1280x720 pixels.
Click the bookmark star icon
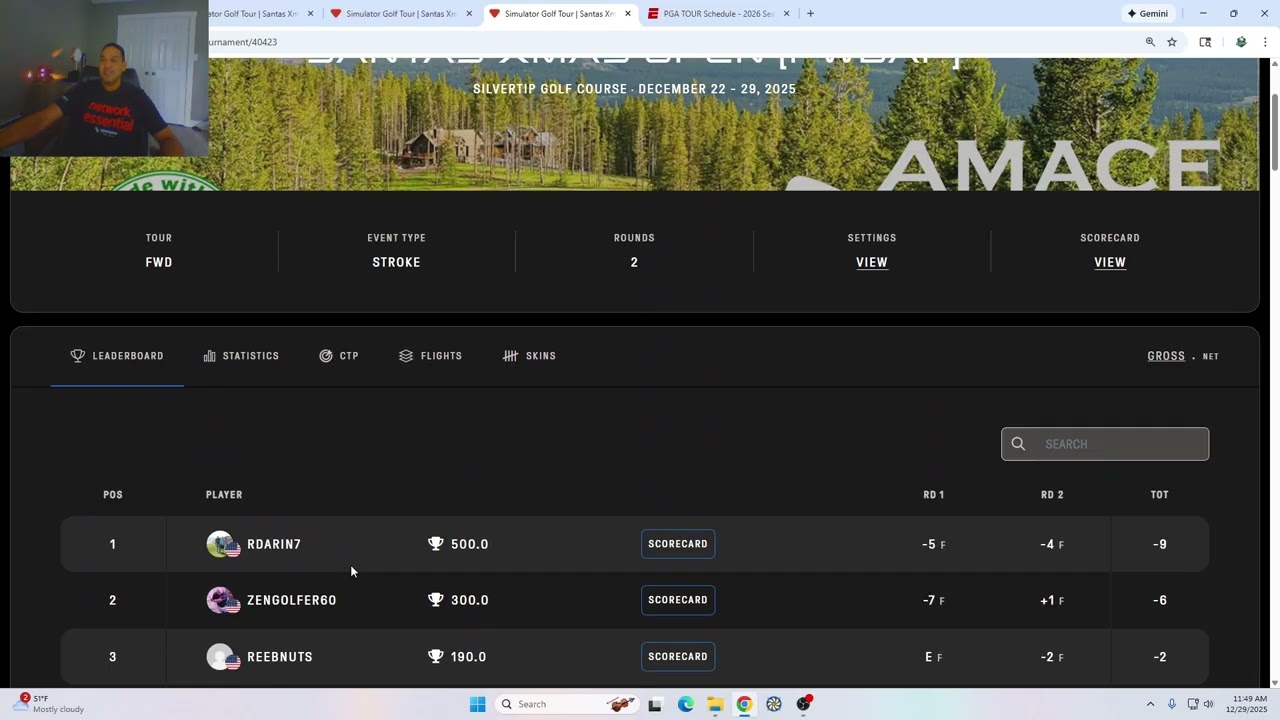pos(1172,42)
